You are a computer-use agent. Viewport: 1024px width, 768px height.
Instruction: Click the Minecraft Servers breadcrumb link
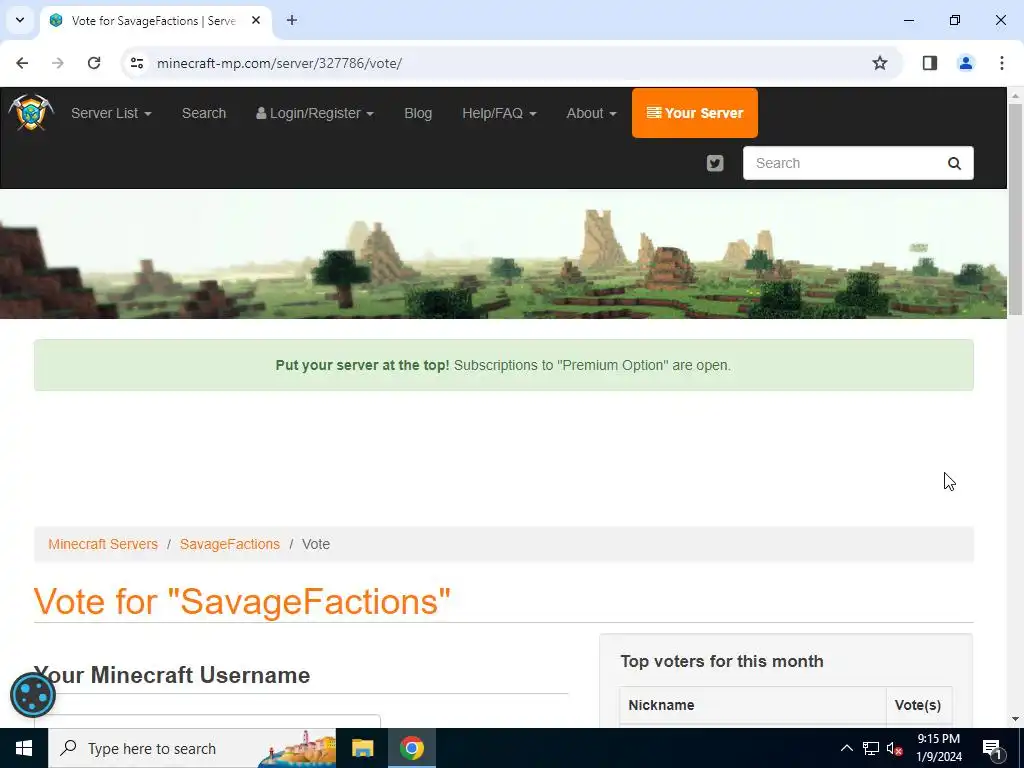[x=103, y=544]
